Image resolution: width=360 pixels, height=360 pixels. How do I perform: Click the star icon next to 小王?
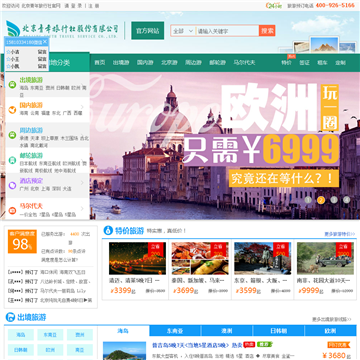[x=8, y=59]
